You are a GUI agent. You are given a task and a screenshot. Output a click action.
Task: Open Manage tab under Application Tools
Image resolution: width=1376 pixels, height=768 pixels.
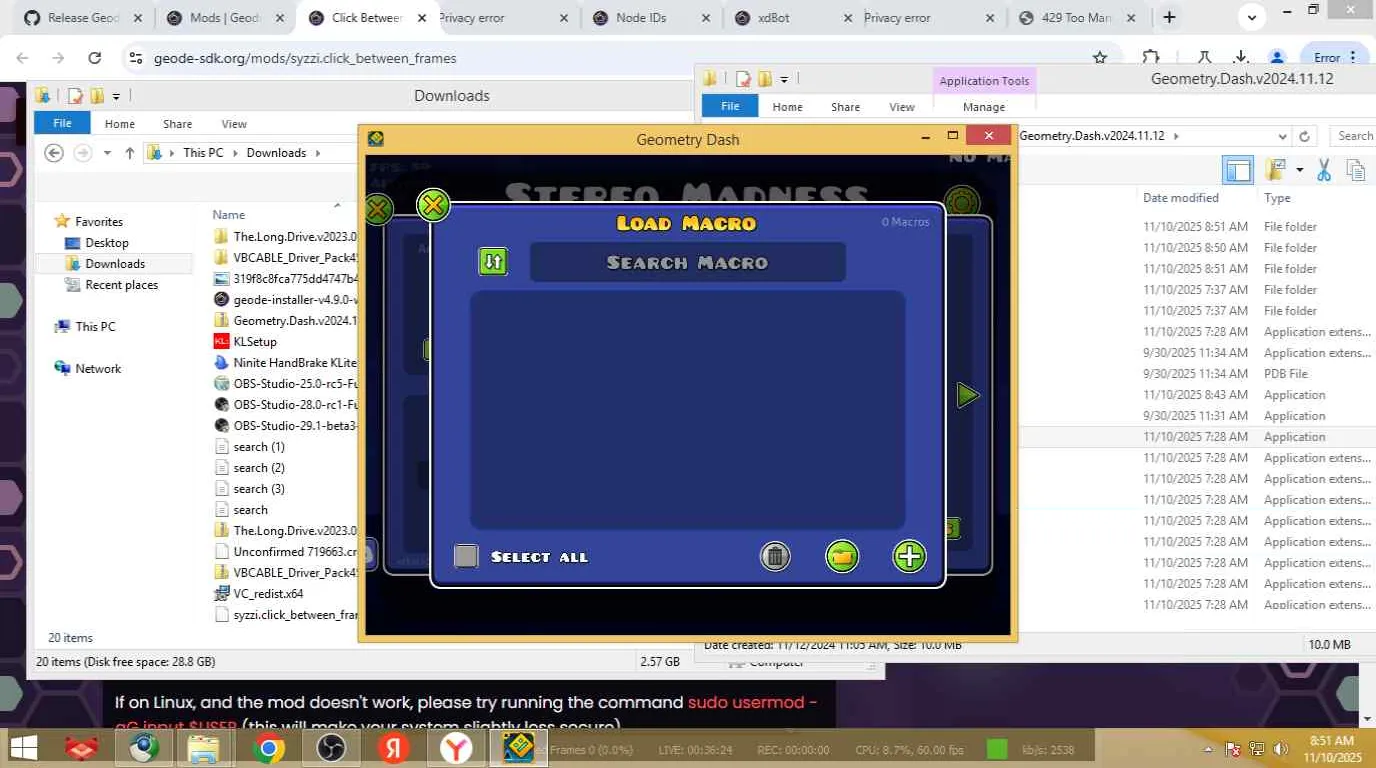pyautogui.click(x=984, y=107)
